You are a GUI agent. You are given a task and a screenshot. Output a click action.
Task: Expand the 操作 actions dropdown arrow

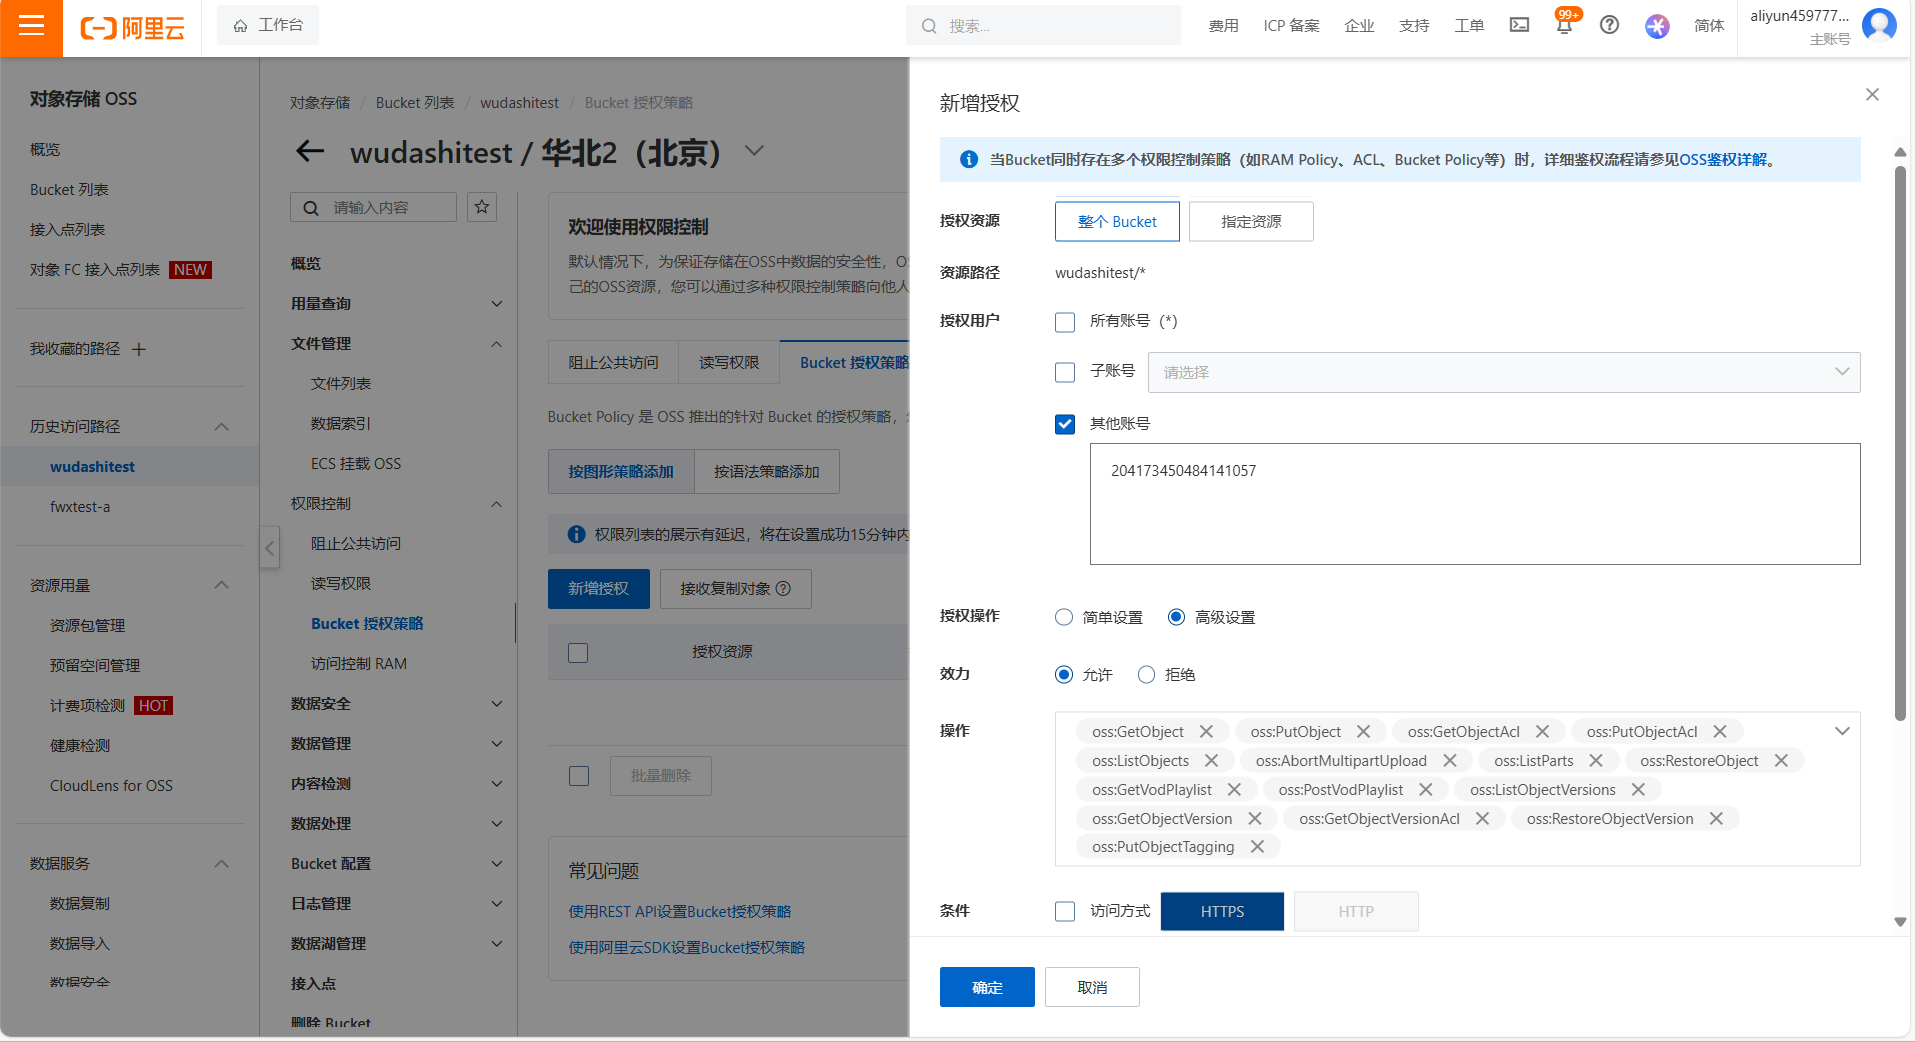(1842, 731)
